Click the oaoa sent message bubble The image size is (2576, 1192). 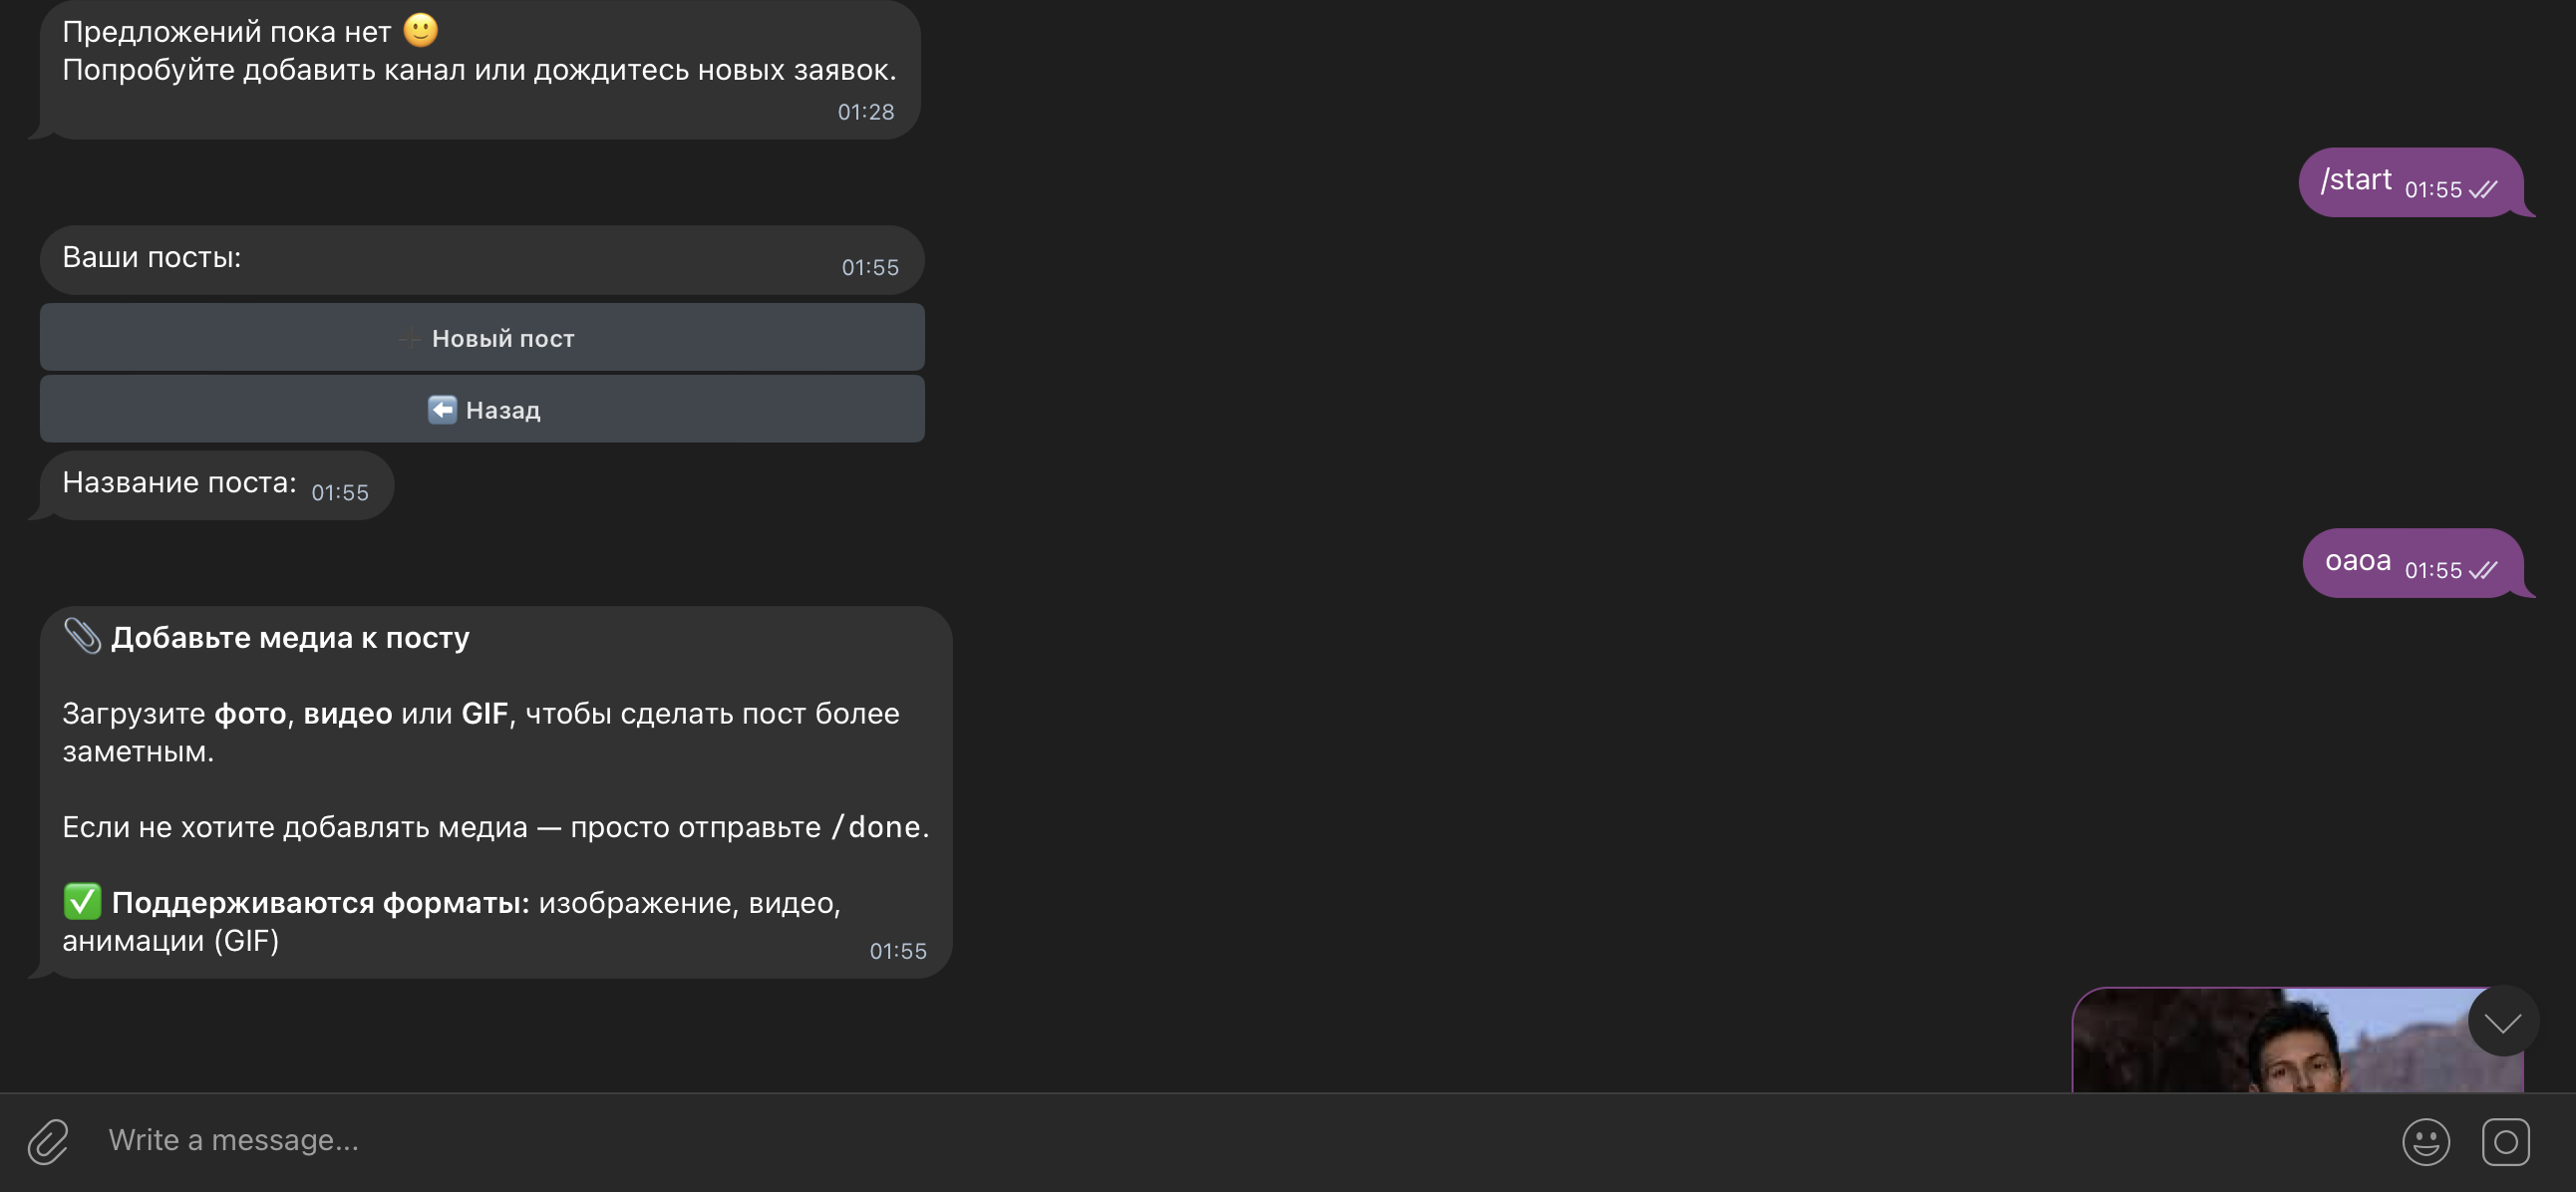(x=2413, y=563)
